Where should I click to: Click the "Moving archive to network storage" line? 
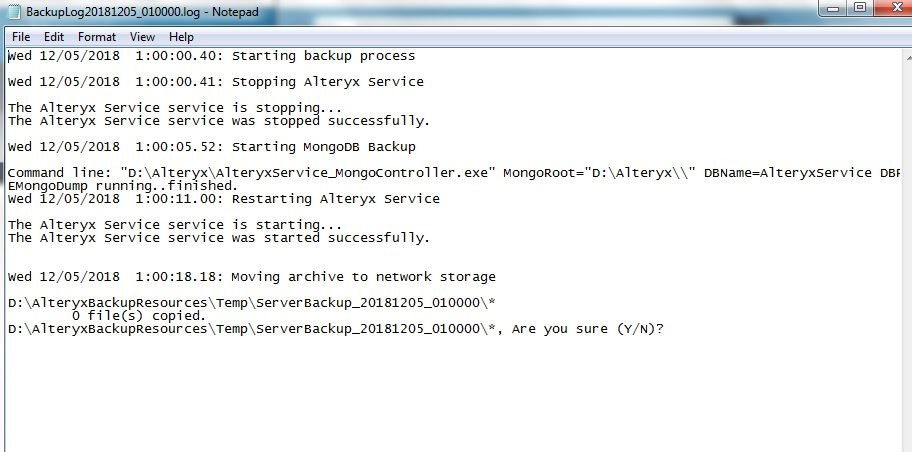pyautogui.click(x=363, y=277)
